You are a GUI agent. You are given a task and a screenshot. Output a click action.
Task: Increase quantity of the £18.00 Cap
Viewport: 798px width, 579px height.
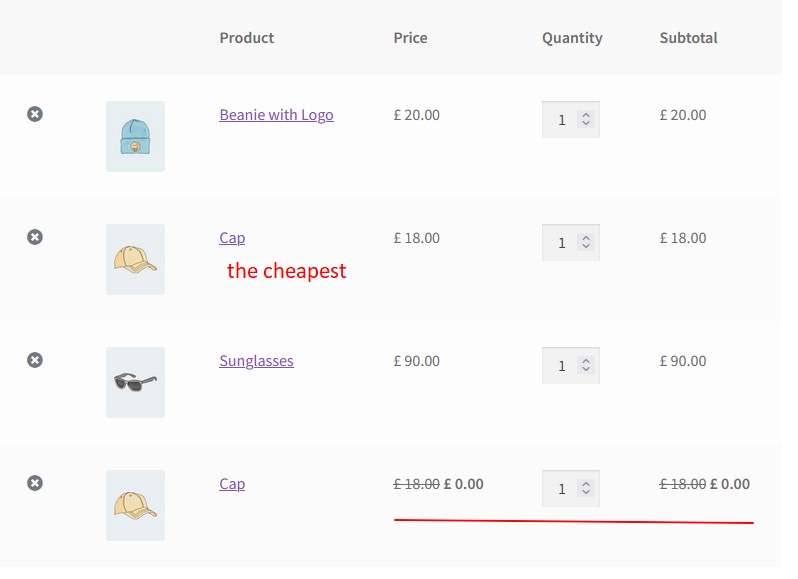tap(586, 238)
